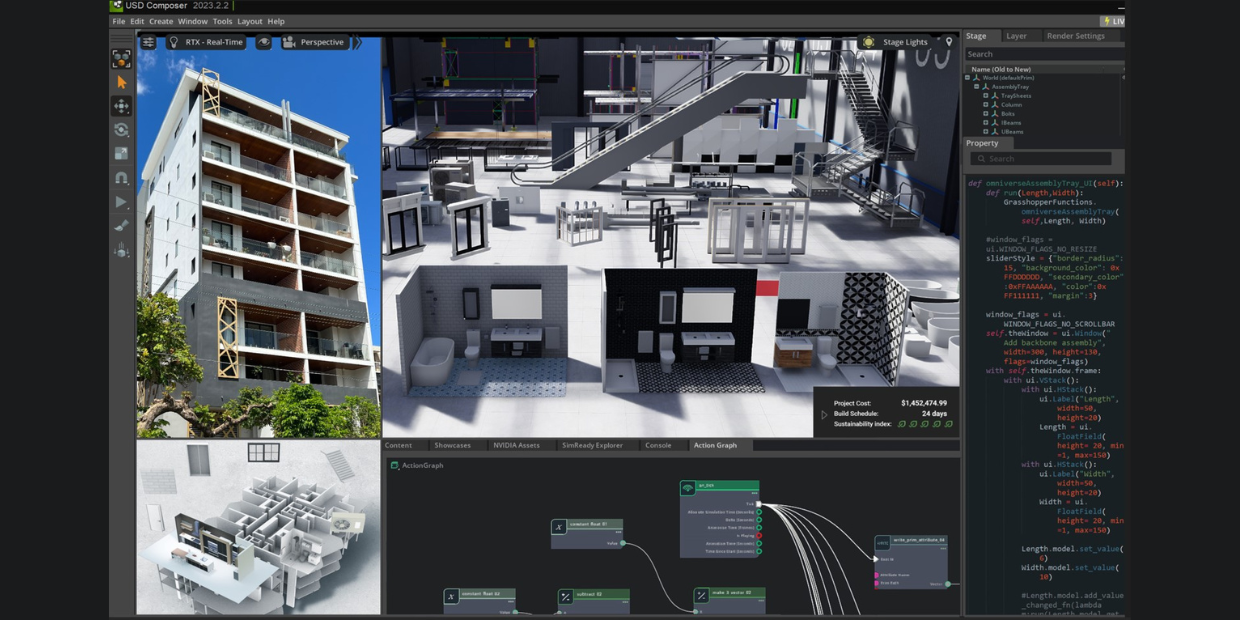This screenshot has width=1240, height=620.
Task: Open the visibility eye menu in the viewport
Action: pos(264,42)
